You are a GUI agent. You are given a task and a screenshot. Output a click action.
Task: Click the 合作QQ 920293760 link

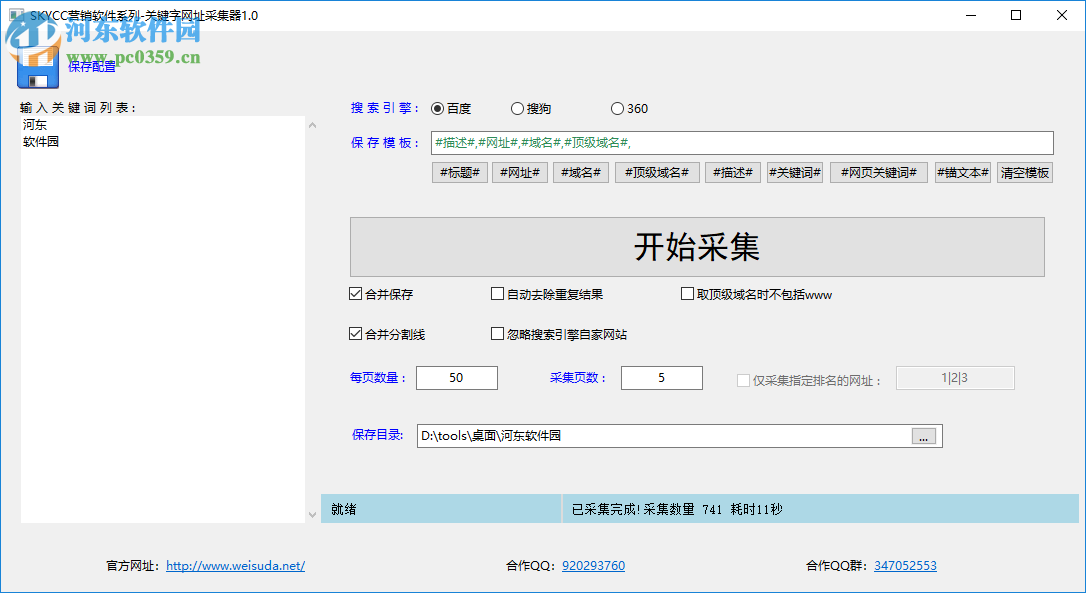click(592, 565)
